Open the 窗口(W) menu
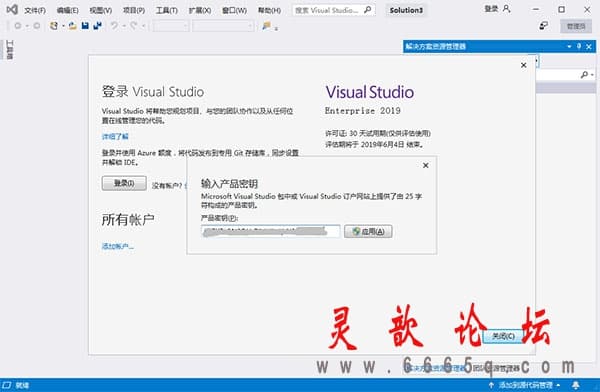Image resolution: width=600 pixels, height=392 pixels. (x=234, y=10)
